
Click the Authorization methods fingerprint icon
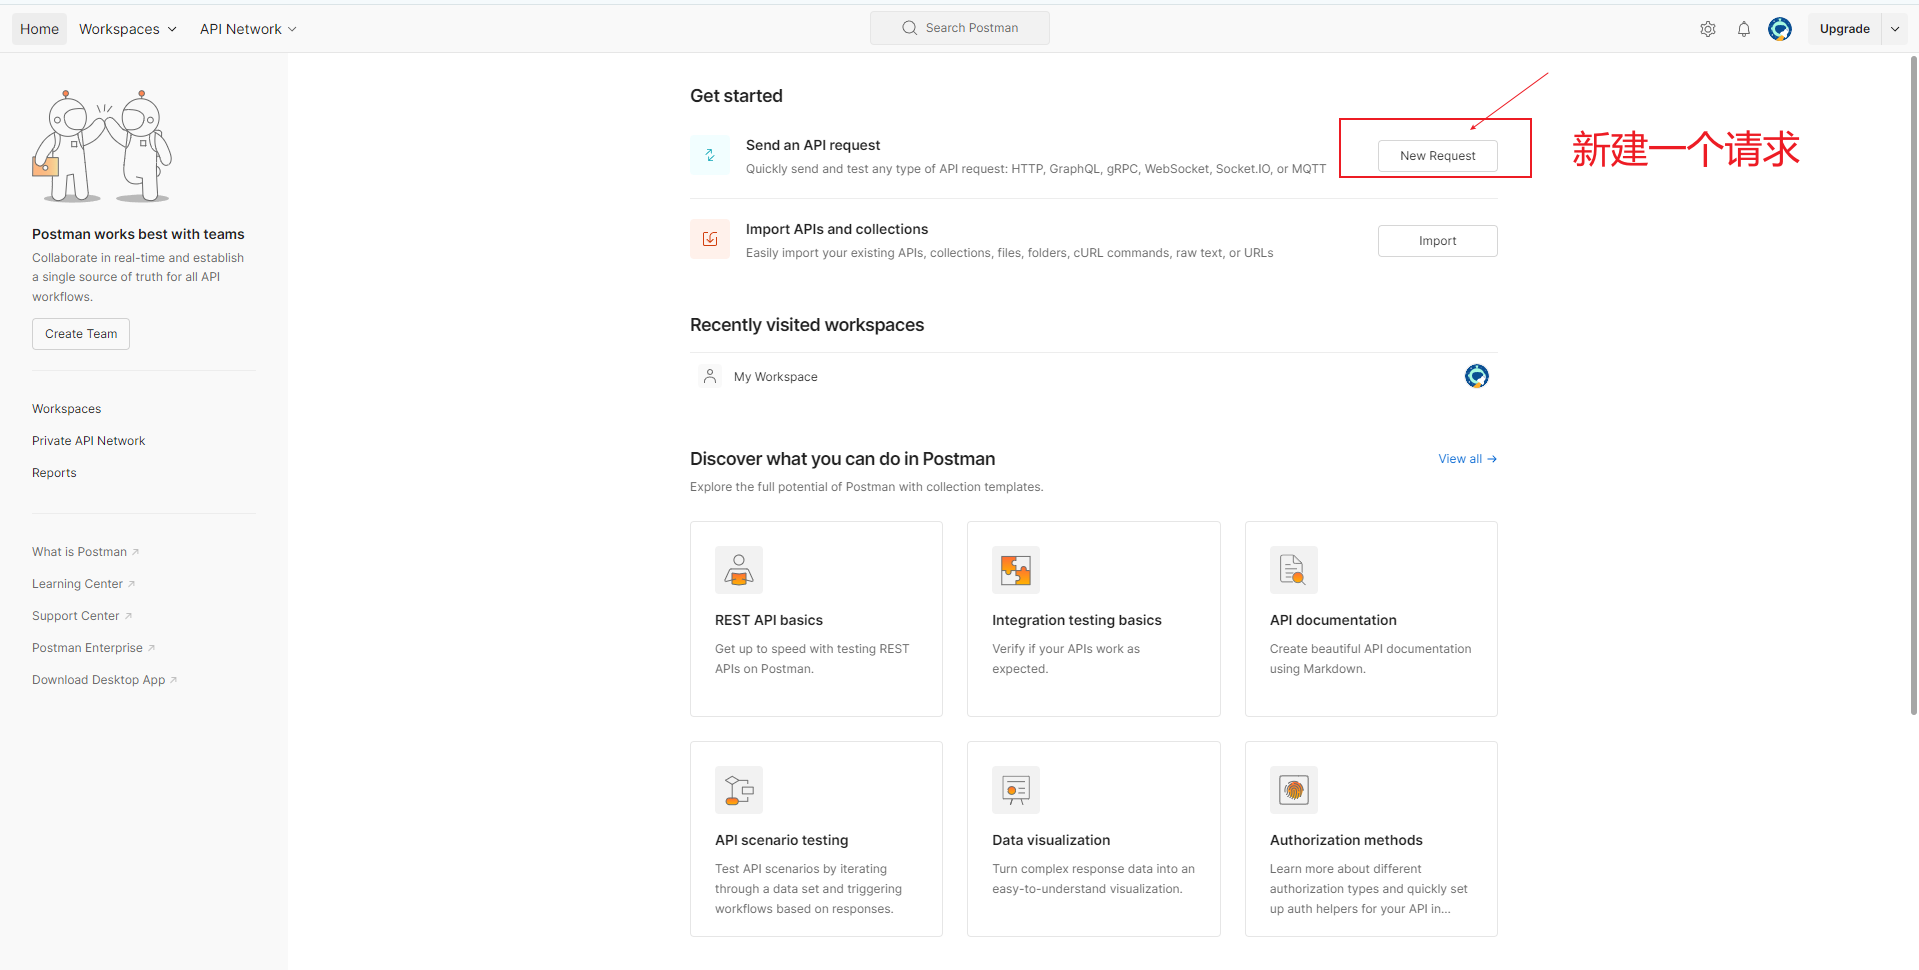(1294, 790)
